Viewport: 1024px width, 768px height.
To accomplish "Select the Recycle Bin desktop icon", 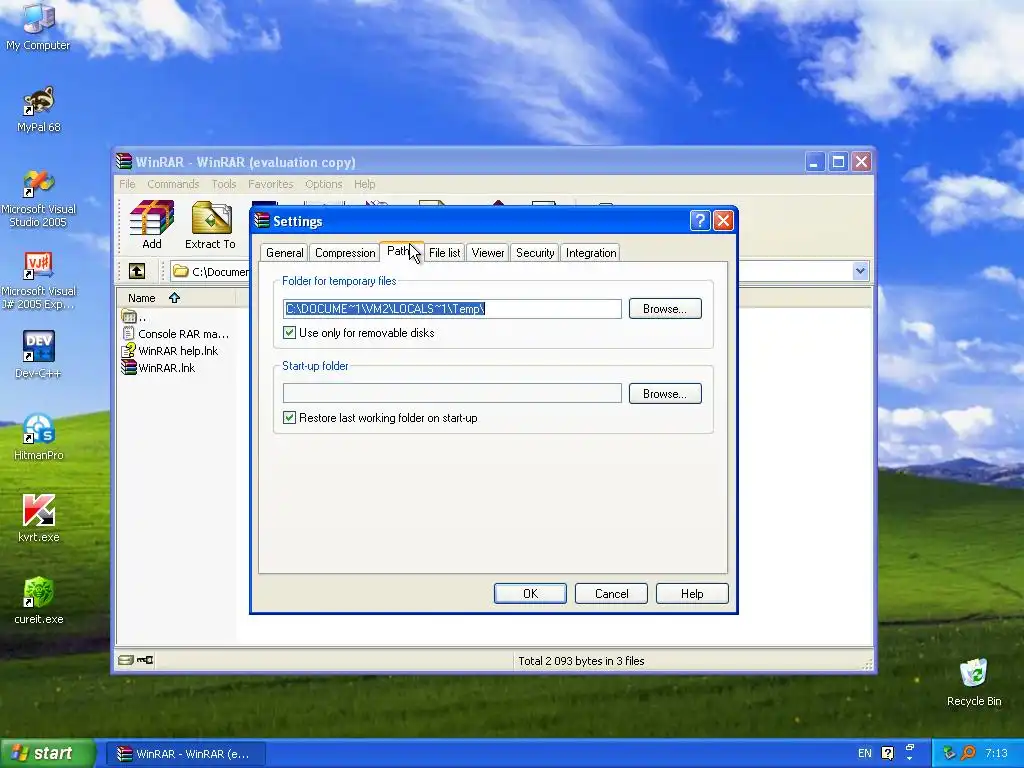I will pos(974,682).
